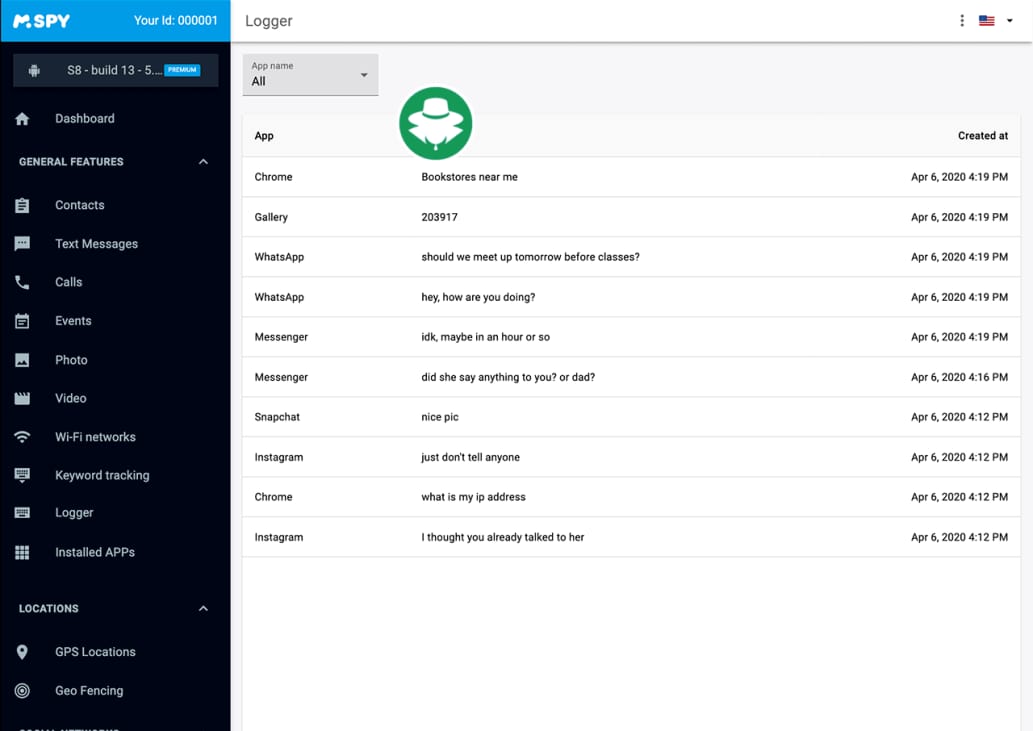The height and width of the screenshot is (731, 1033).
Task: Open the App name filter dropdown
Action: 310,75
